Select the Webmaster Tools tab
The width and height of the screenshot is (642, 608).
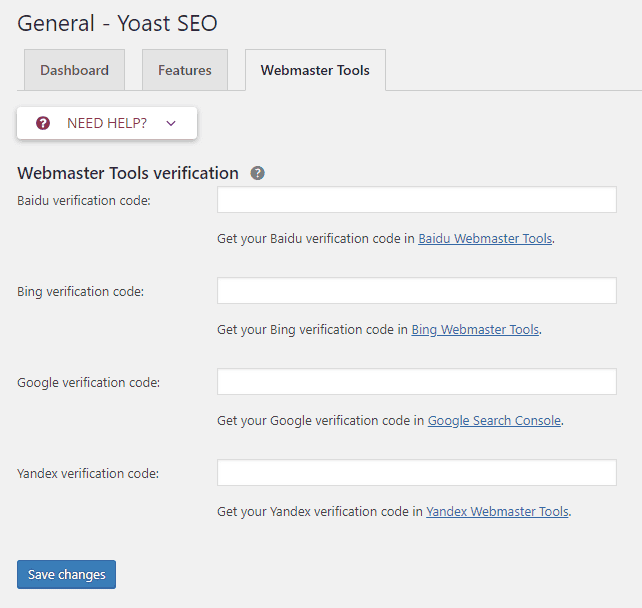tap(315, 70)
